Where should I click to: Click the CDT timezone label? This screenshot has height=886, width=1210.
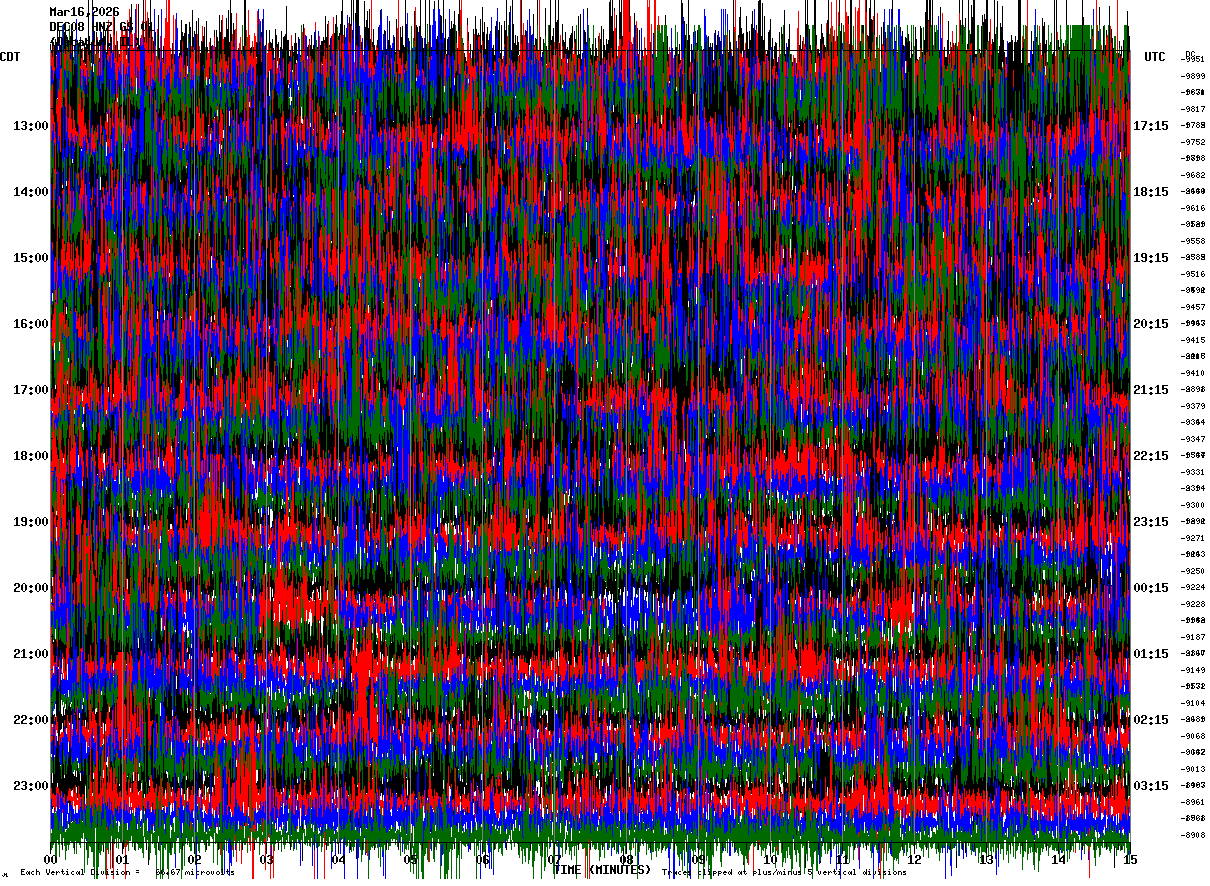pos(10,57)
